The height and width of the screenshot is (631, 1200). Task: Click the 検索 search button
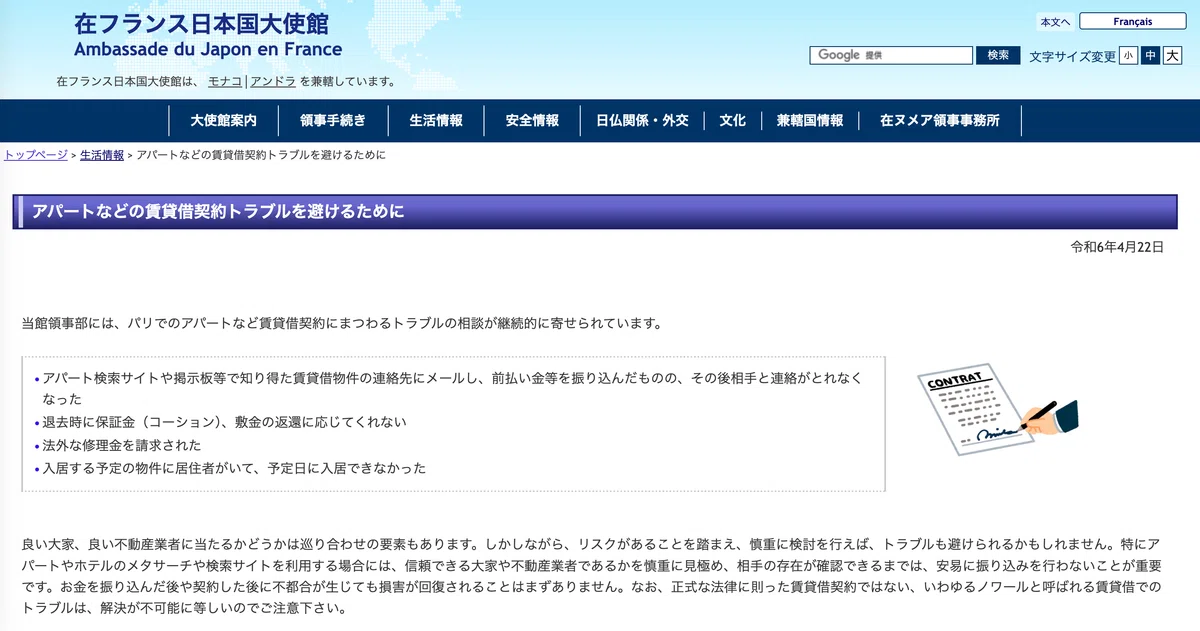(x=998, y=55)
